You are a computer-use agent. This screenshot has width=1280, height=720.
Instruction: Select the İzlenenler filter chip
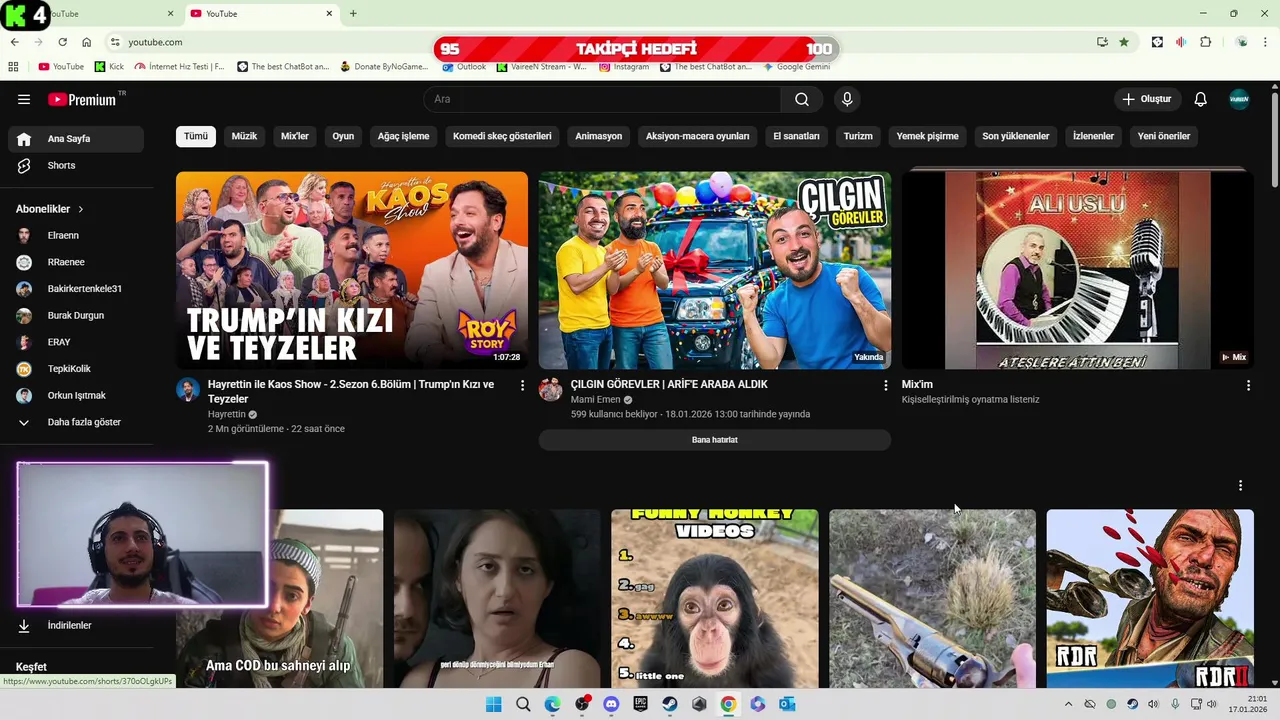point(1093,136)
